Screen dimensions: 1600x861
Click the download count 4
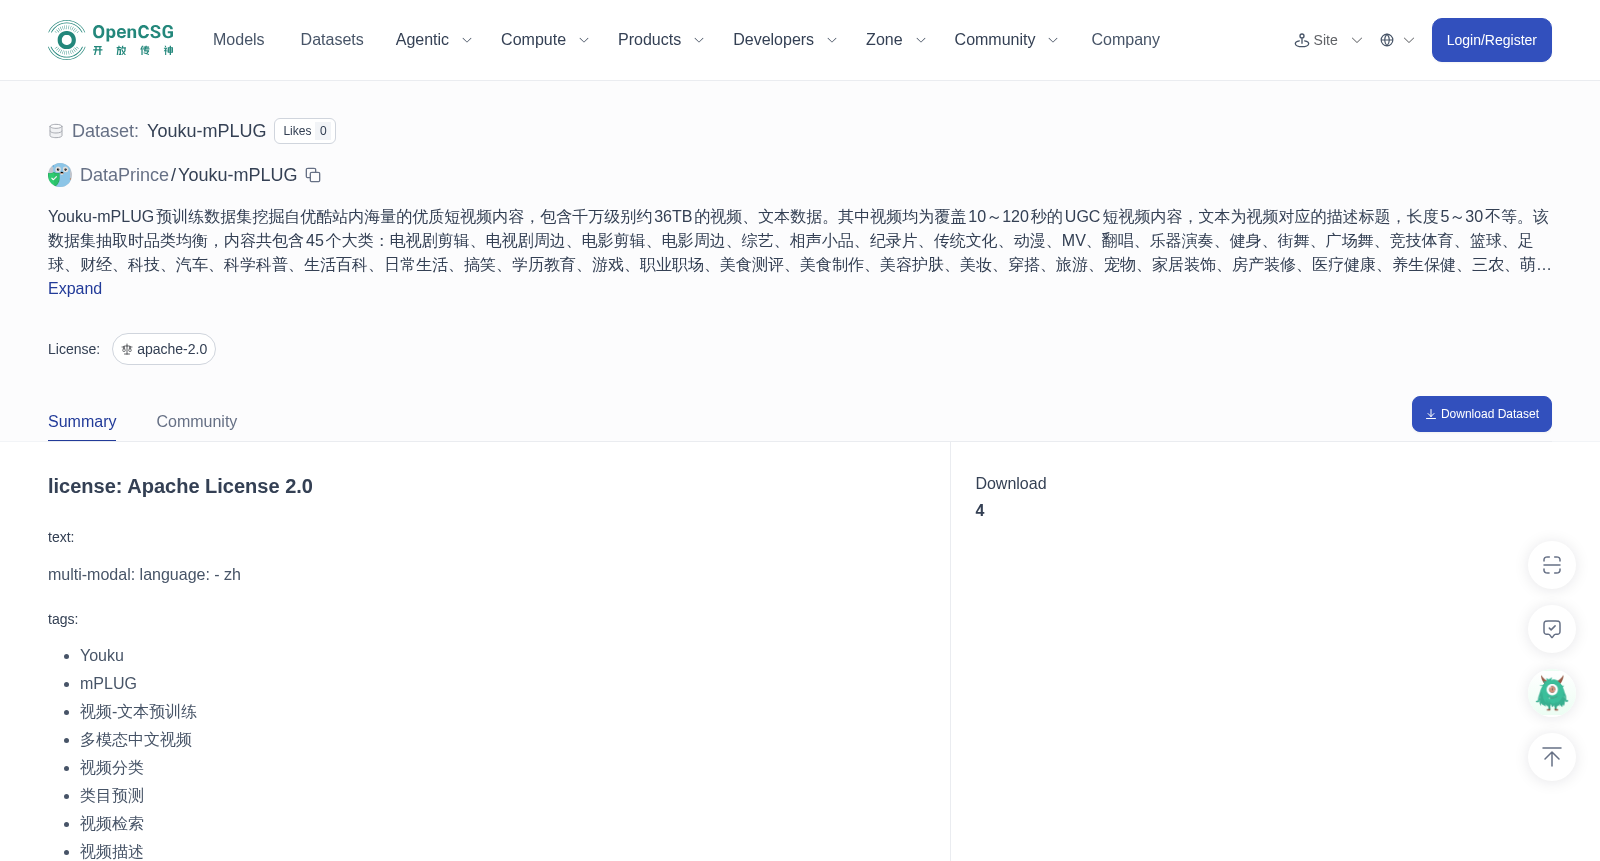coord(980,510)
